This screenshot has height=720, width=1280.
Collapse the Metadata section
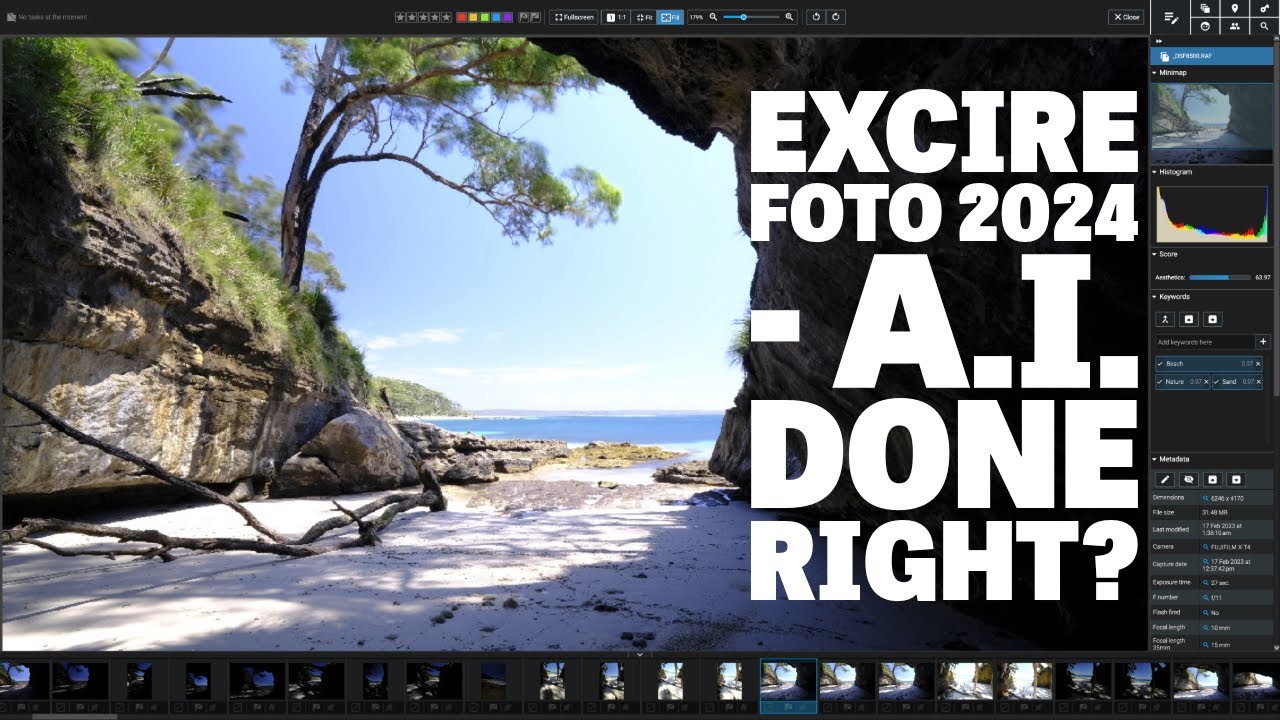click(x=1155, y=459)
